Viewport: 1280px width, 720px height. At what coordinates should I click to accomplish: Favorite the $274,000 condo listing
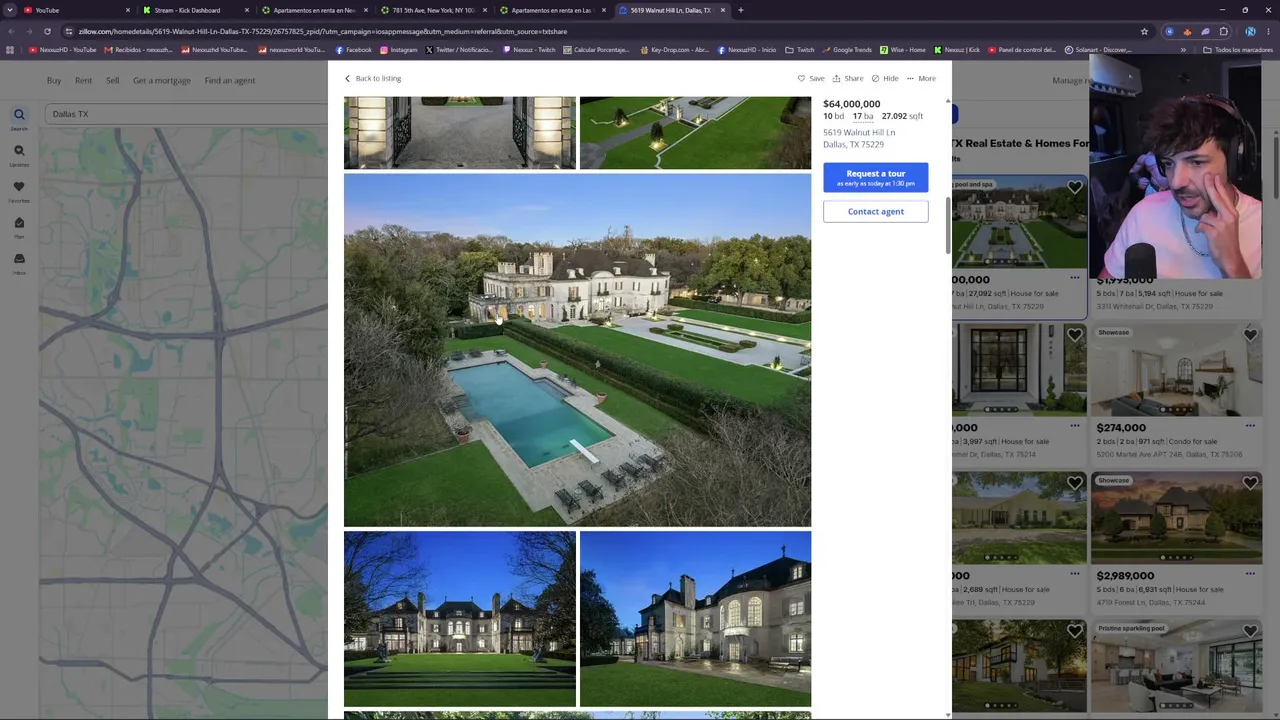pos(1250,335)
